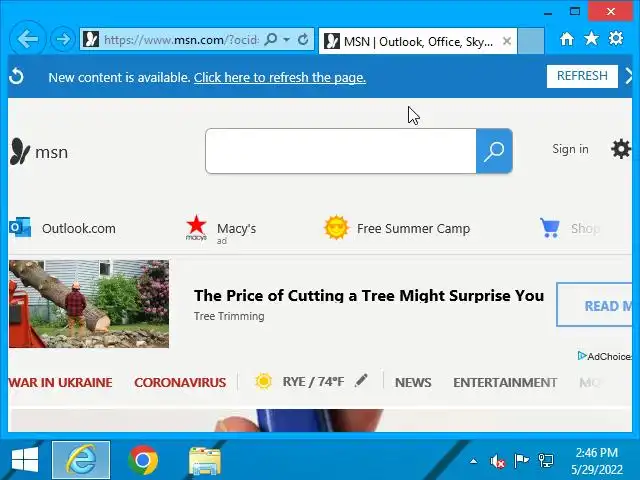This screenshot has width=640, height=480.
Task: Open the Action Center flag tray icon
Action: coord(521,460)
